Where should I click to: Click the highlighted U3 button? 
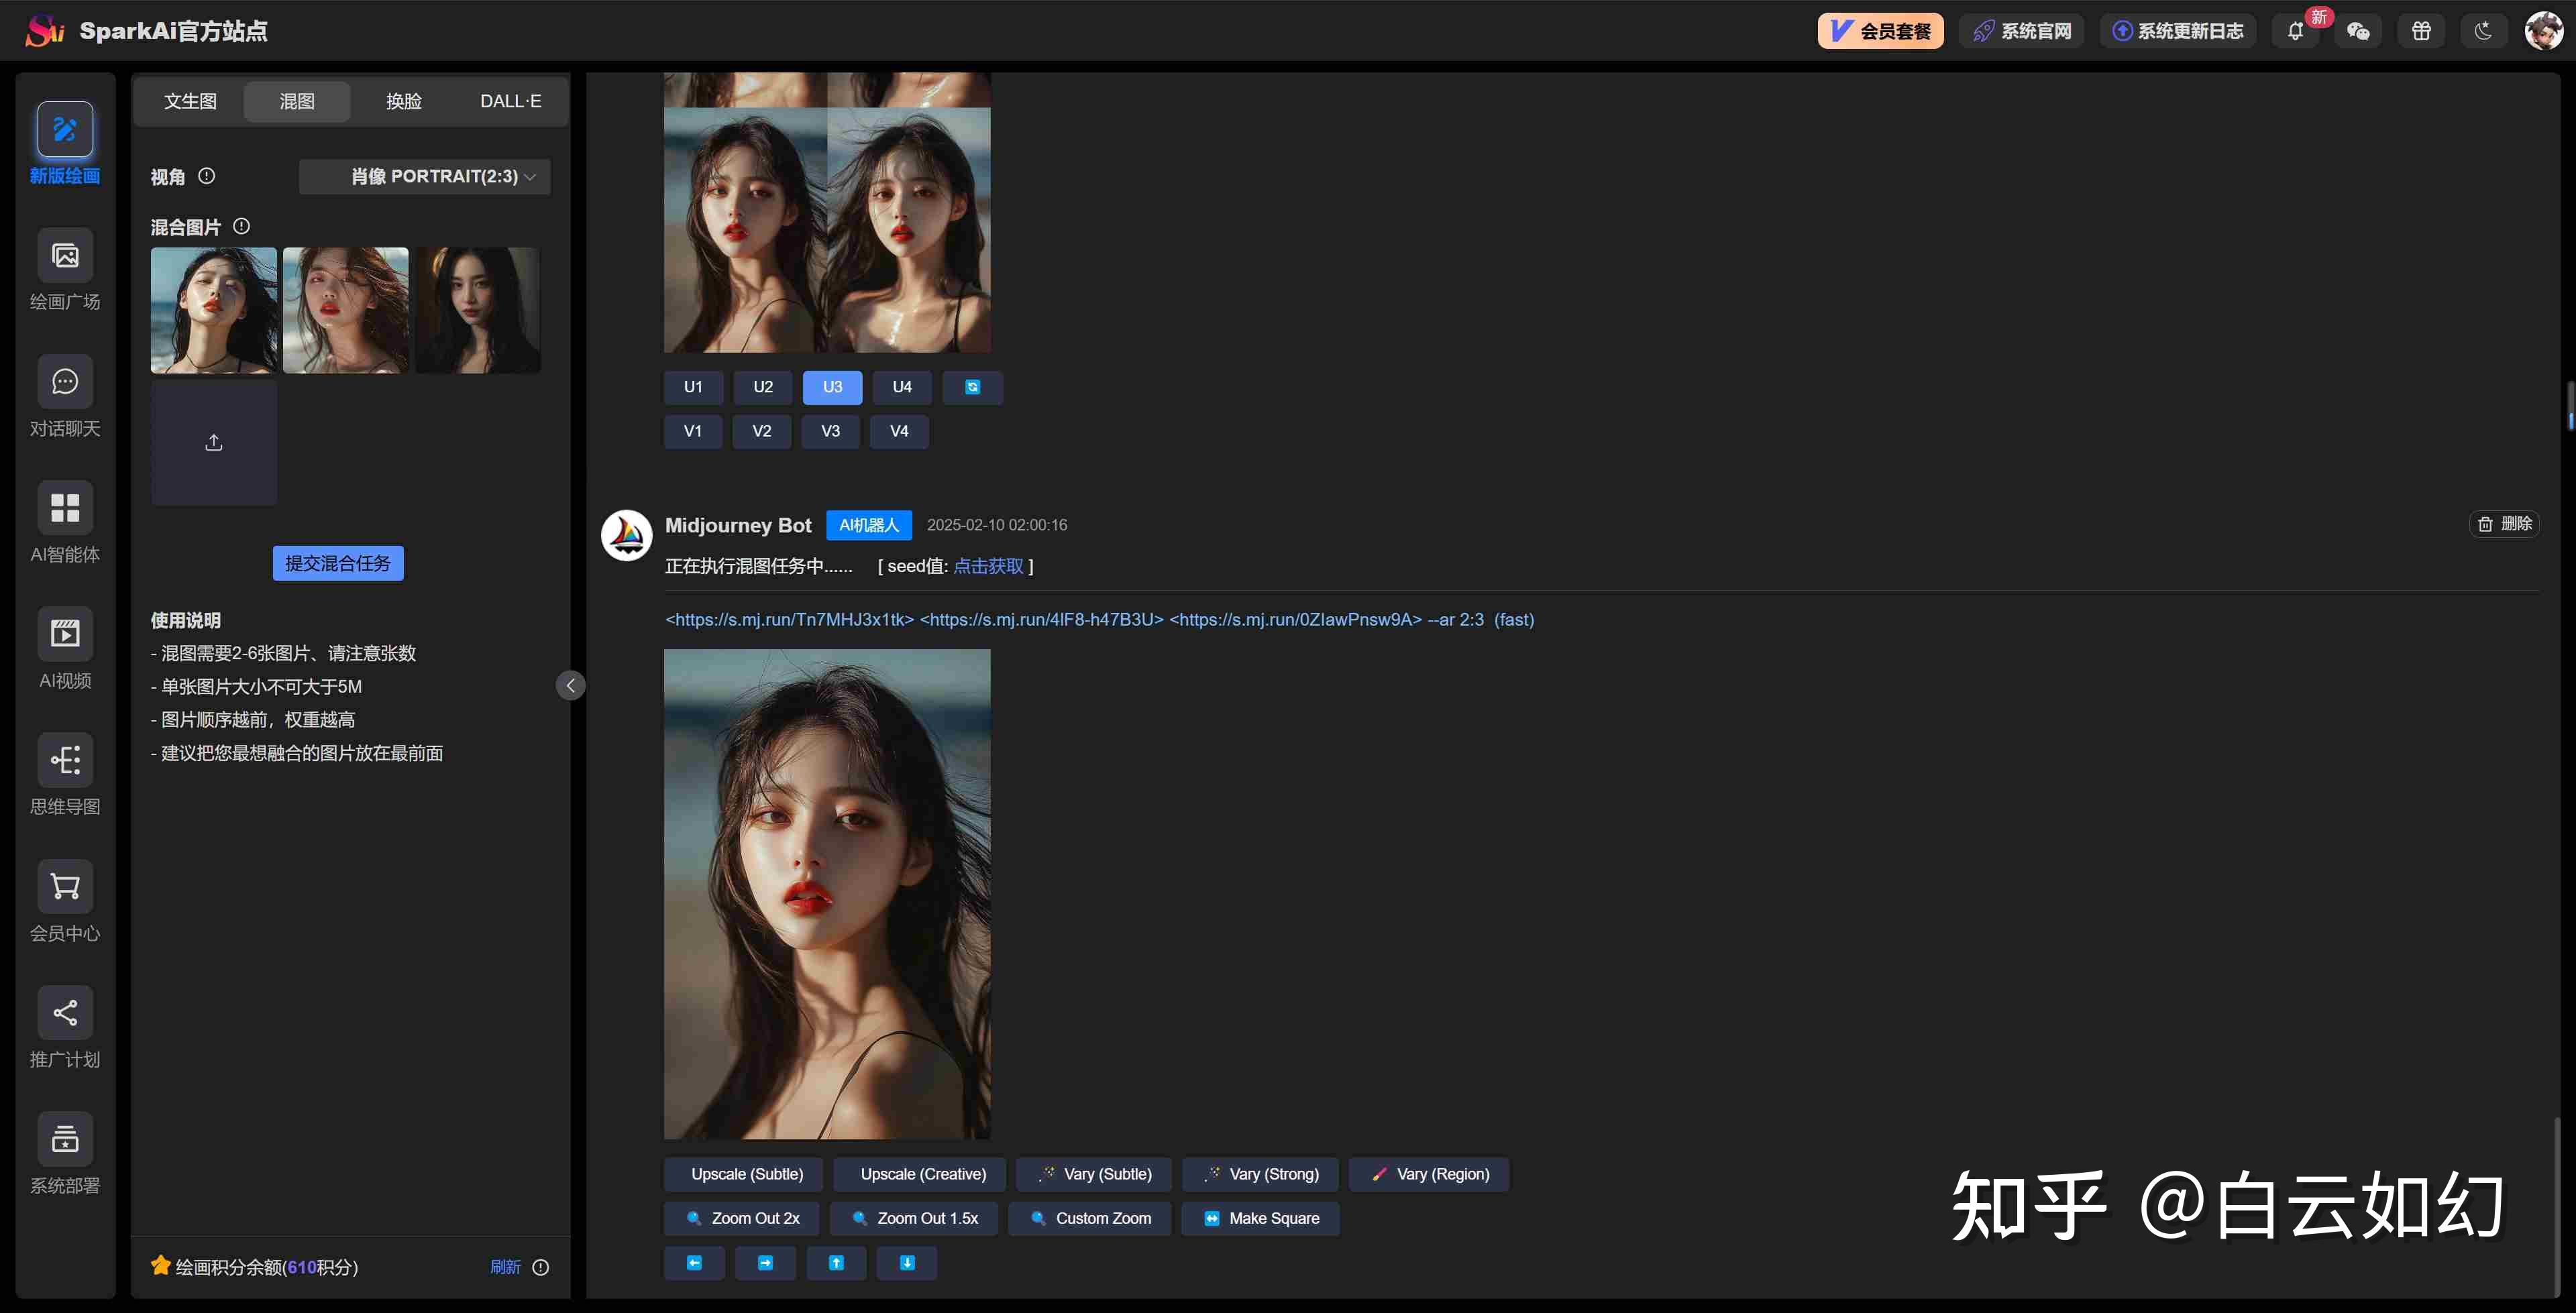coord(832,387)
